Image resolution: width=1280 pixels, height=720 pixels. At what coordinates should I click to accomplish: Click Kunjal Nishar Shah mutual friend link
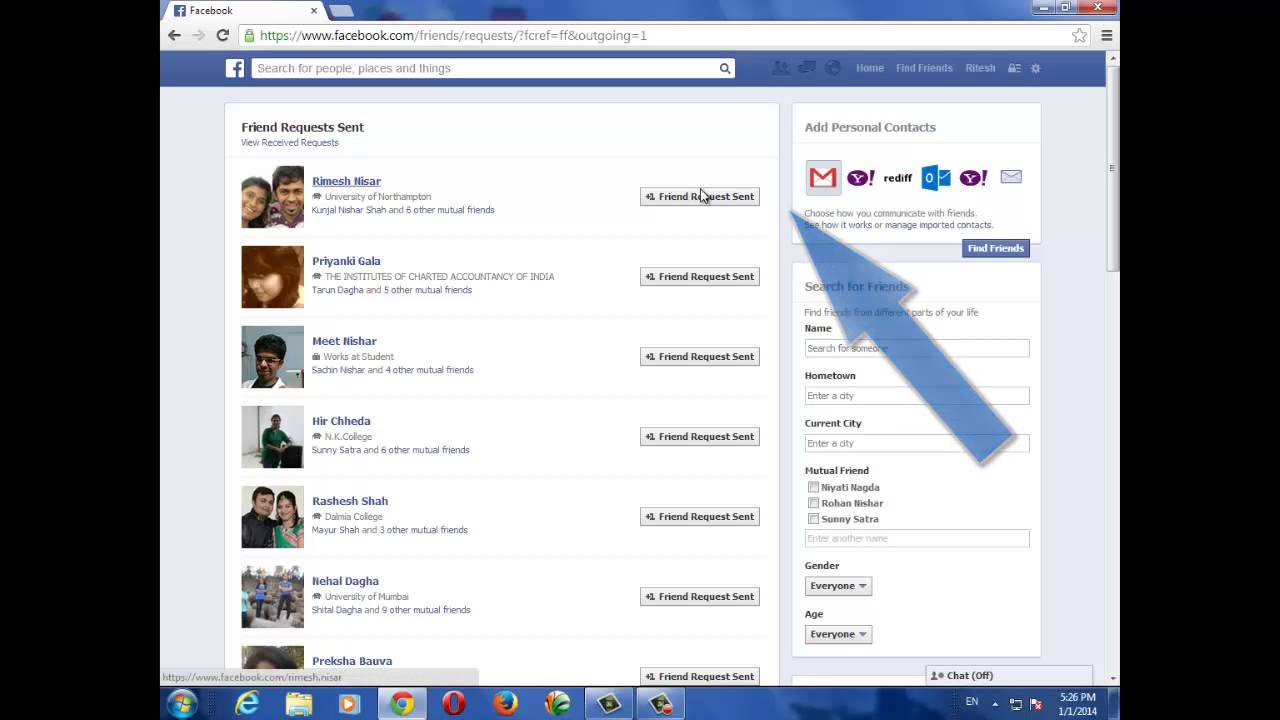click(349, 210)
